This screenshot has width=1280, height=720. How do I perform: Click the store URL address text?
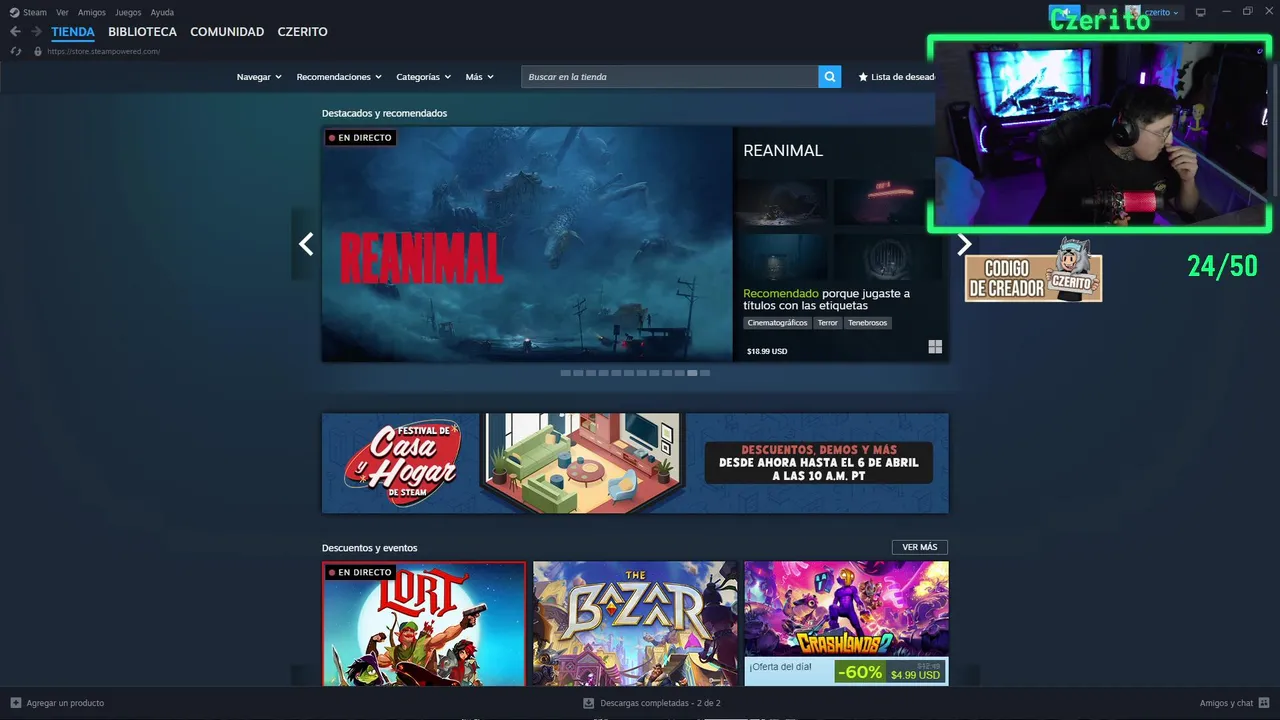click(104, 51)
